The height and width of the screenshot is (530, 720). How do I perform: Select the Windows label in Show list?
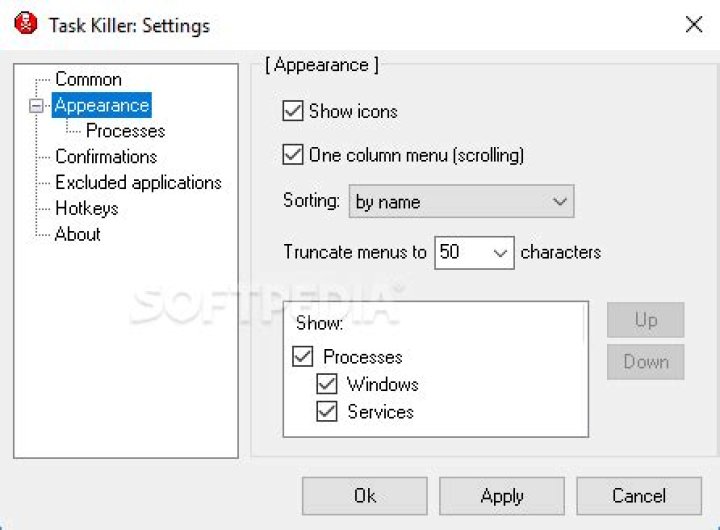tap(382, 384)
